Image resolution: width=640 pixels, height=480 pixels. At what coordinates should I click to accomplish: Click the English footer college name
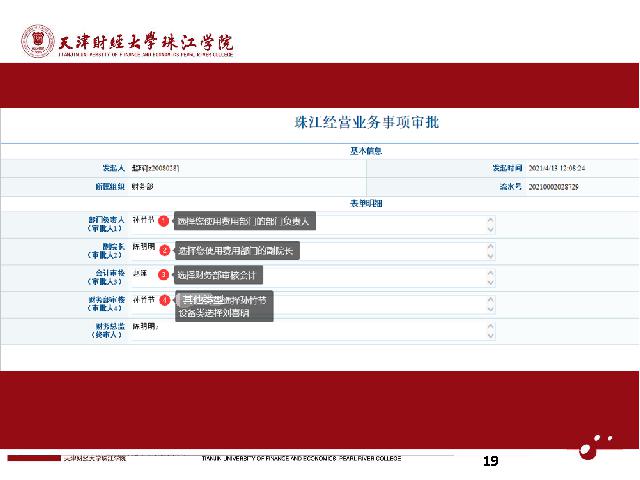pyautogui.click(x=301, y=458)
